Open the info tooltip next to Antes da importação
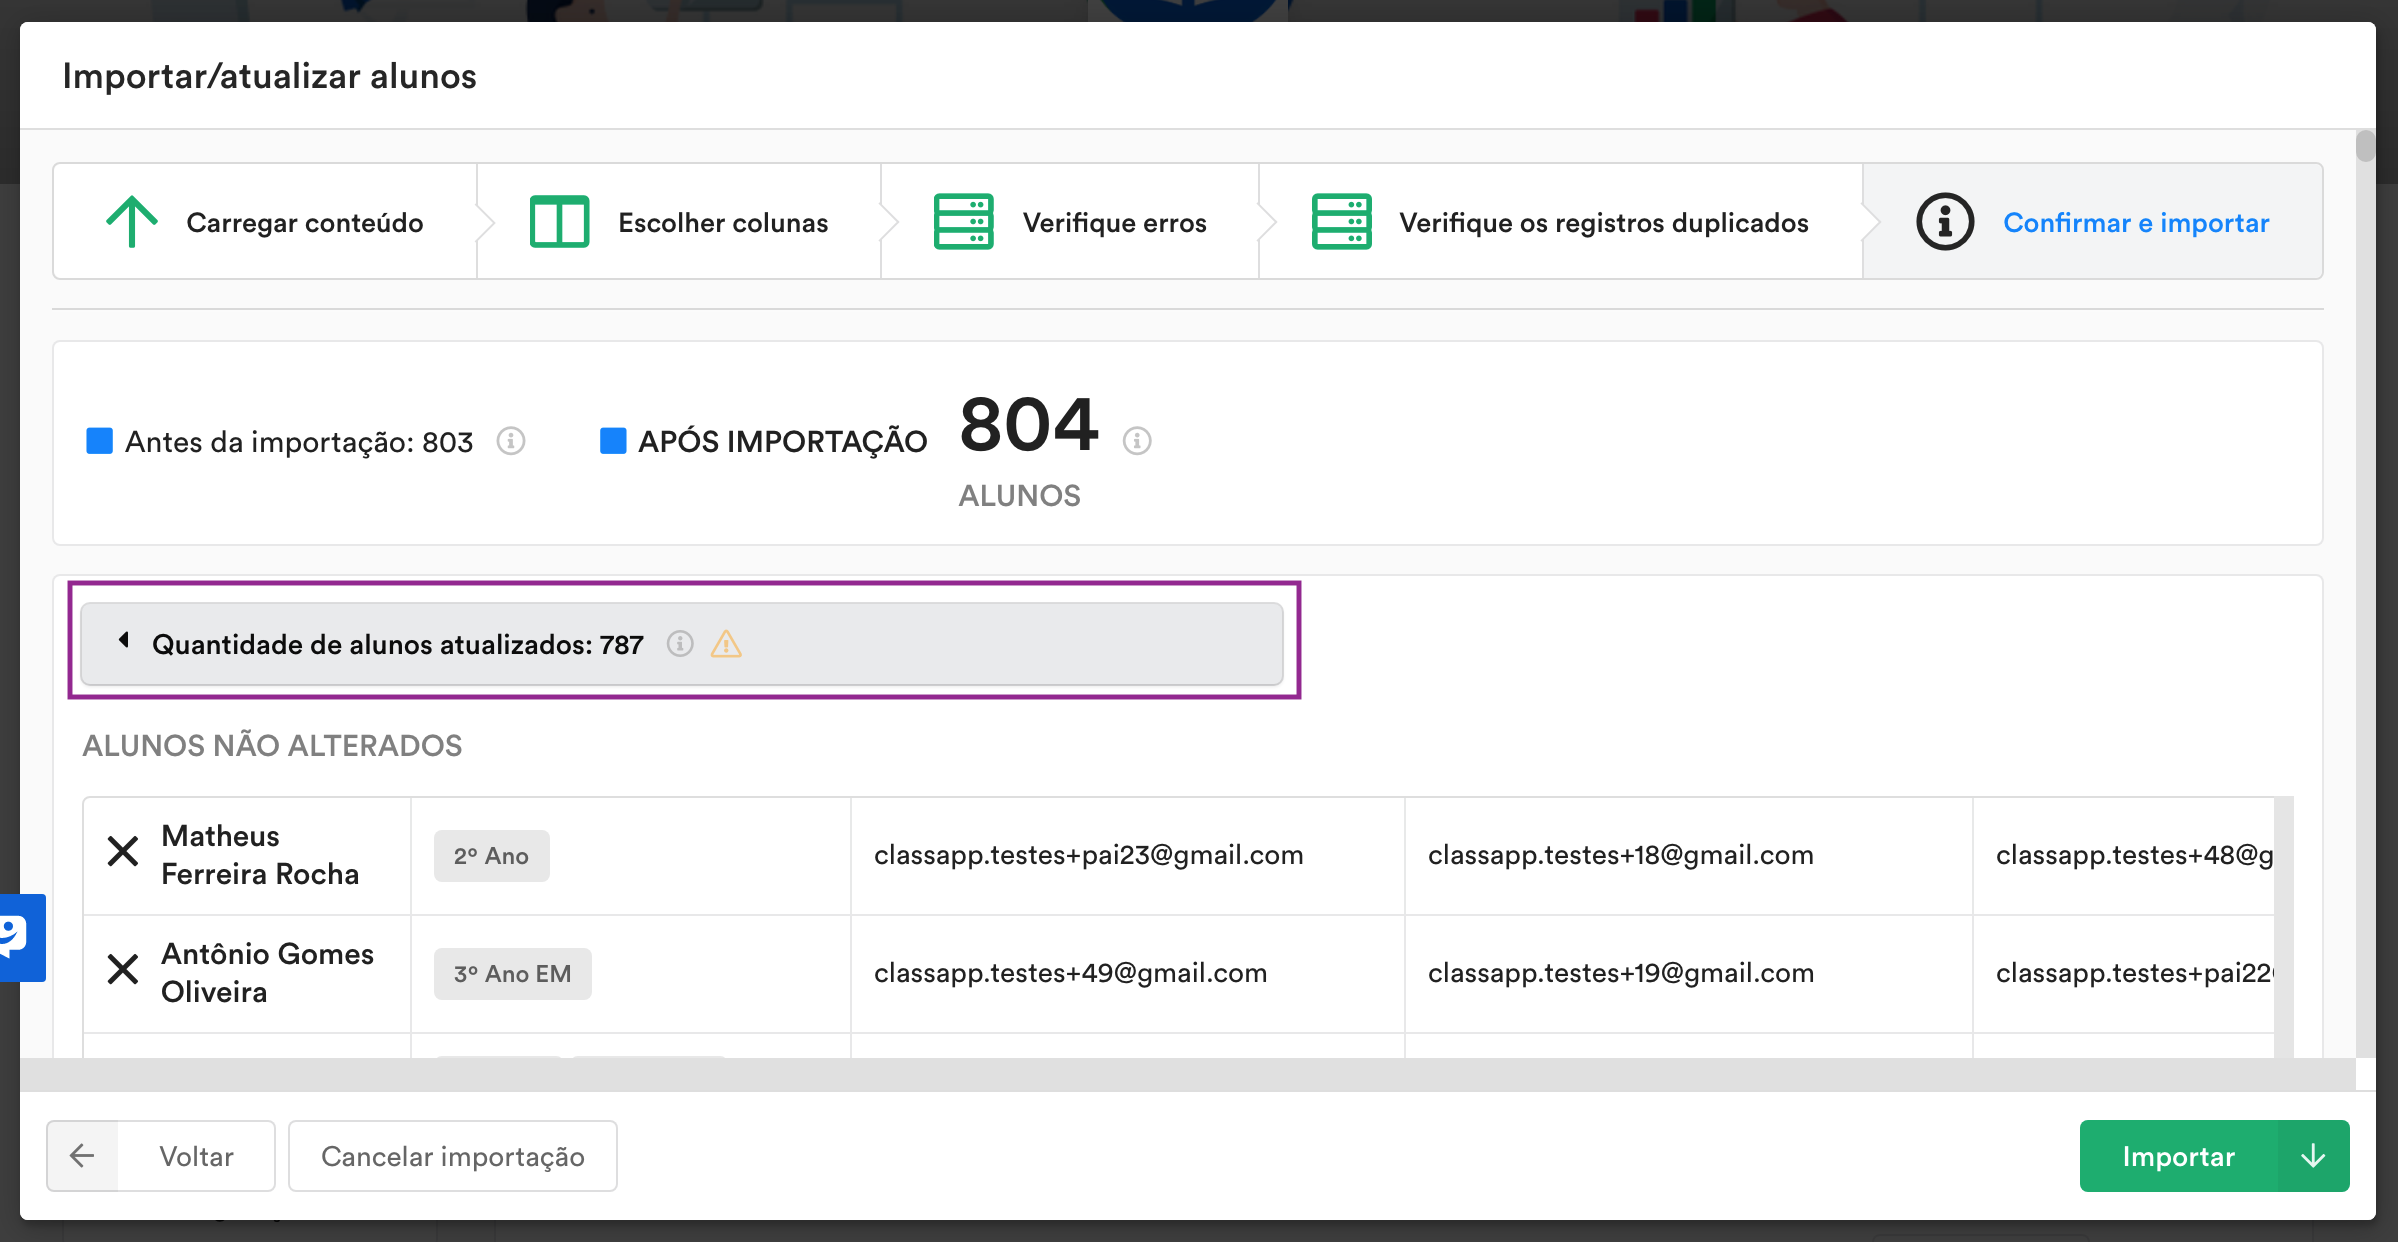2398x1242 pixels. (511, 441)
